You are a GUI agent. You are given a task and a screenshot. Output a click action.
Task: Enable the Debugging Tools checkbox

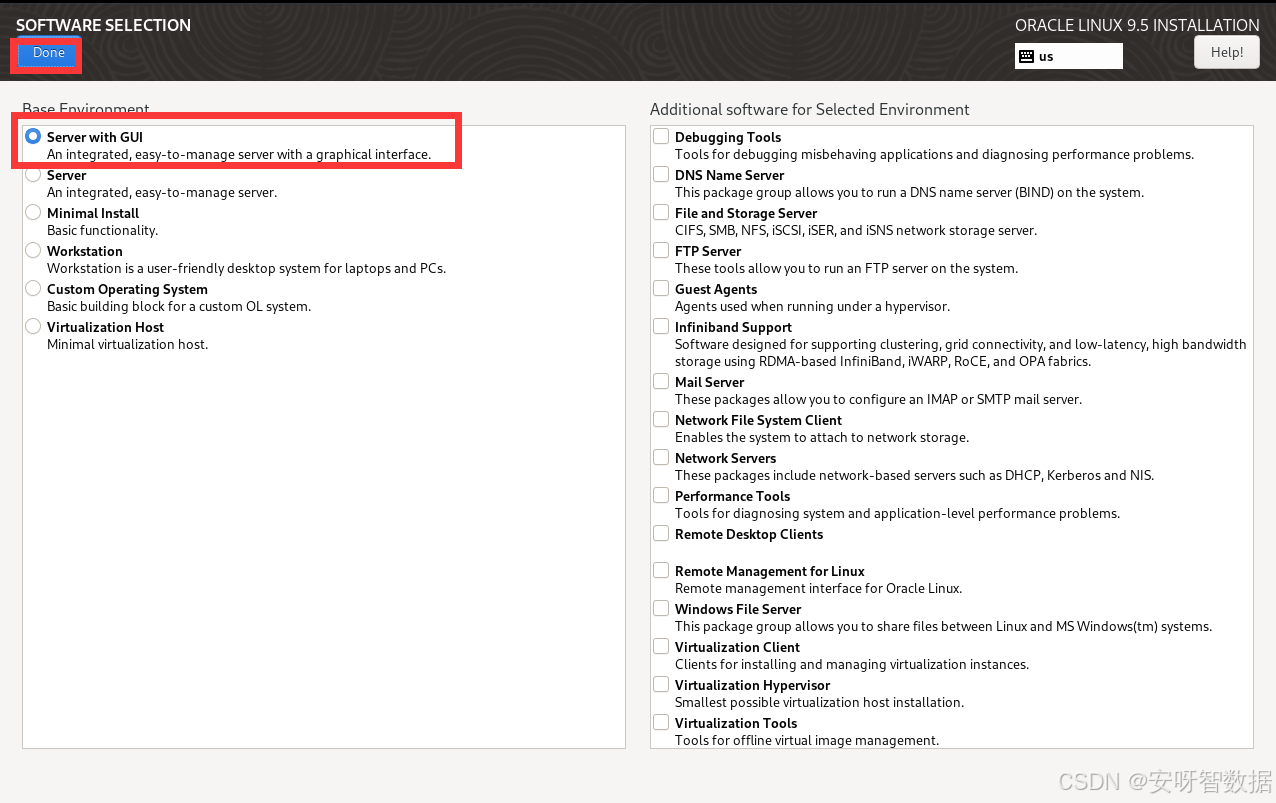661,136
